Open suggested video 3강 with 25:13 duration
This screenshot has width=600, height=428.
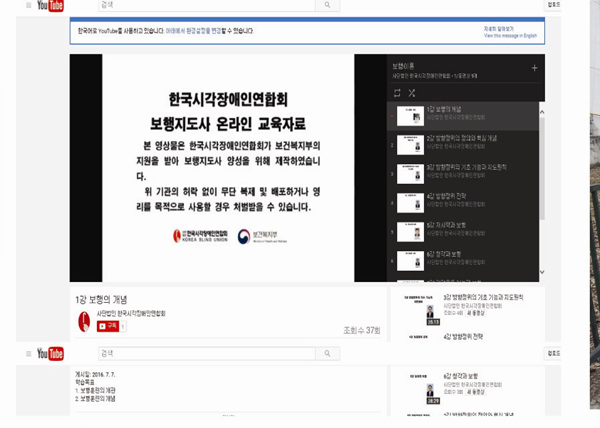[419, 309]
